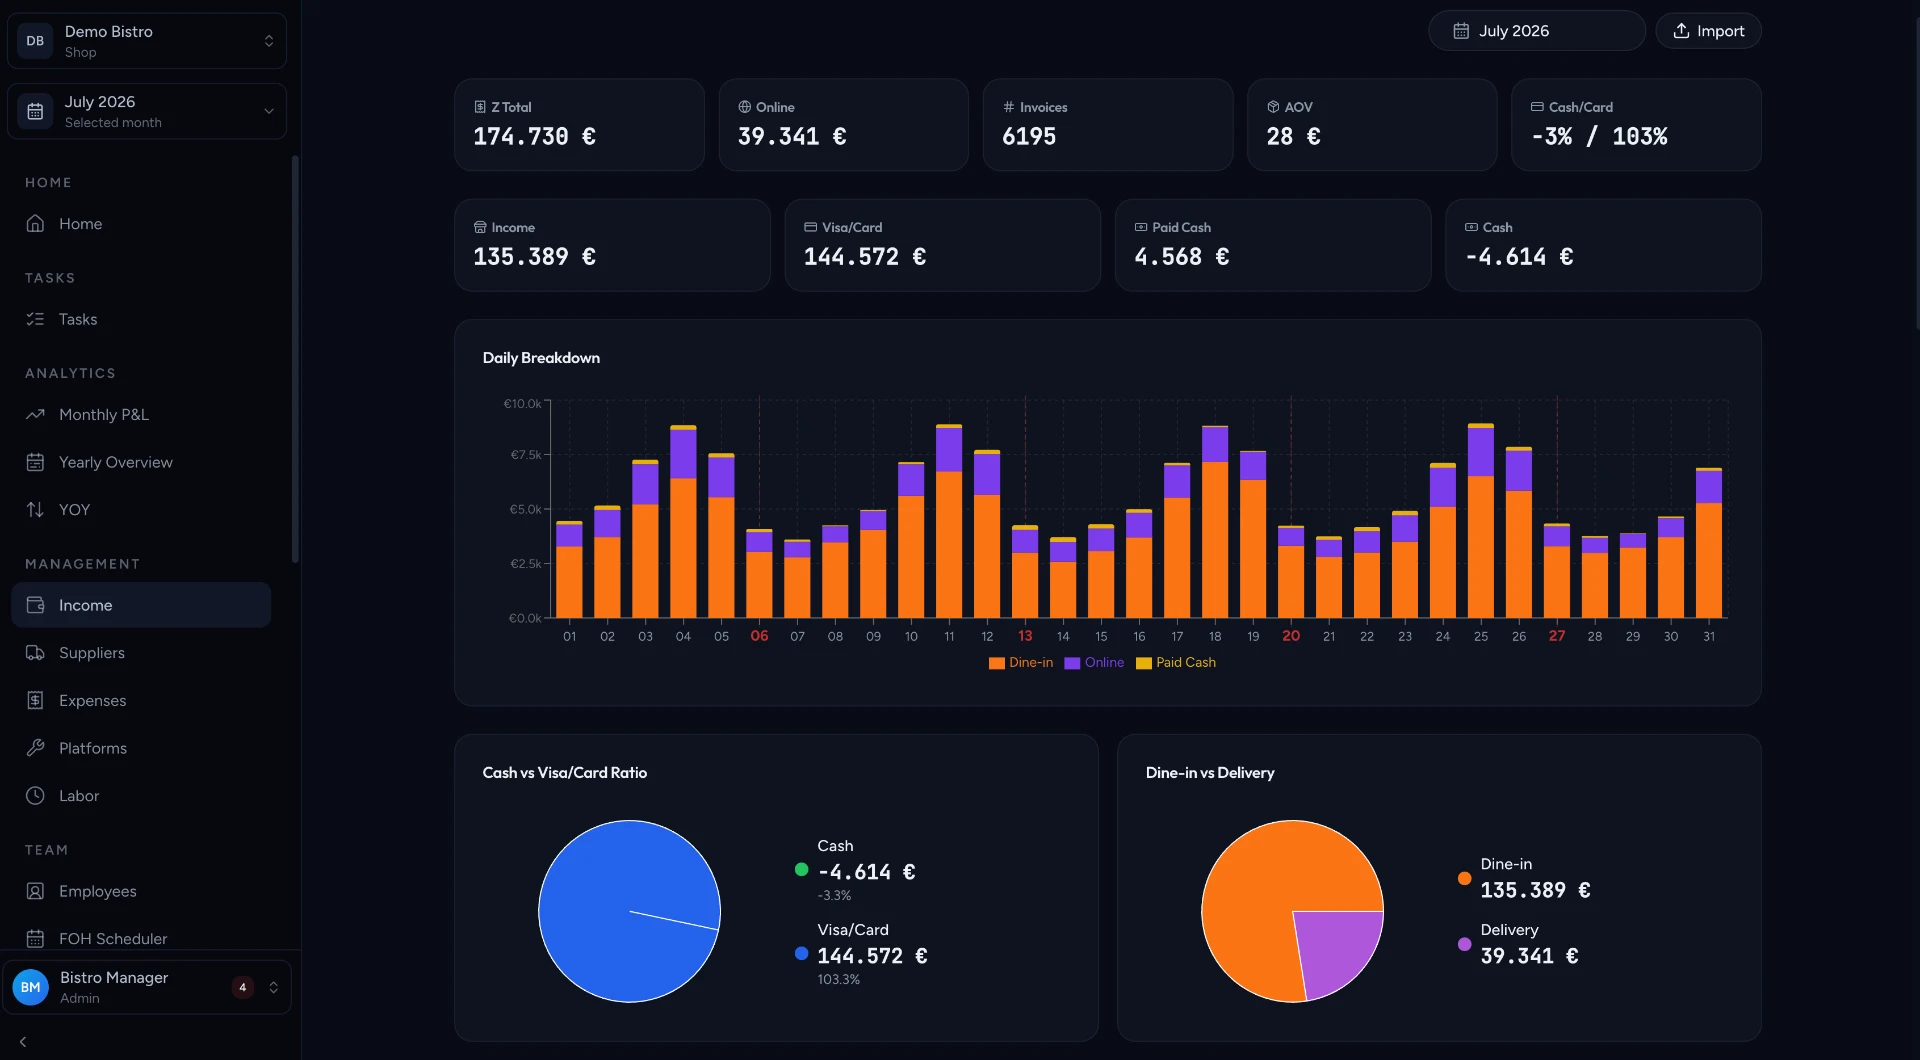Click the Paid Cash banknote icon
The height and width of the screenshot is (1060, 1920).
[x=1141, y=227]
